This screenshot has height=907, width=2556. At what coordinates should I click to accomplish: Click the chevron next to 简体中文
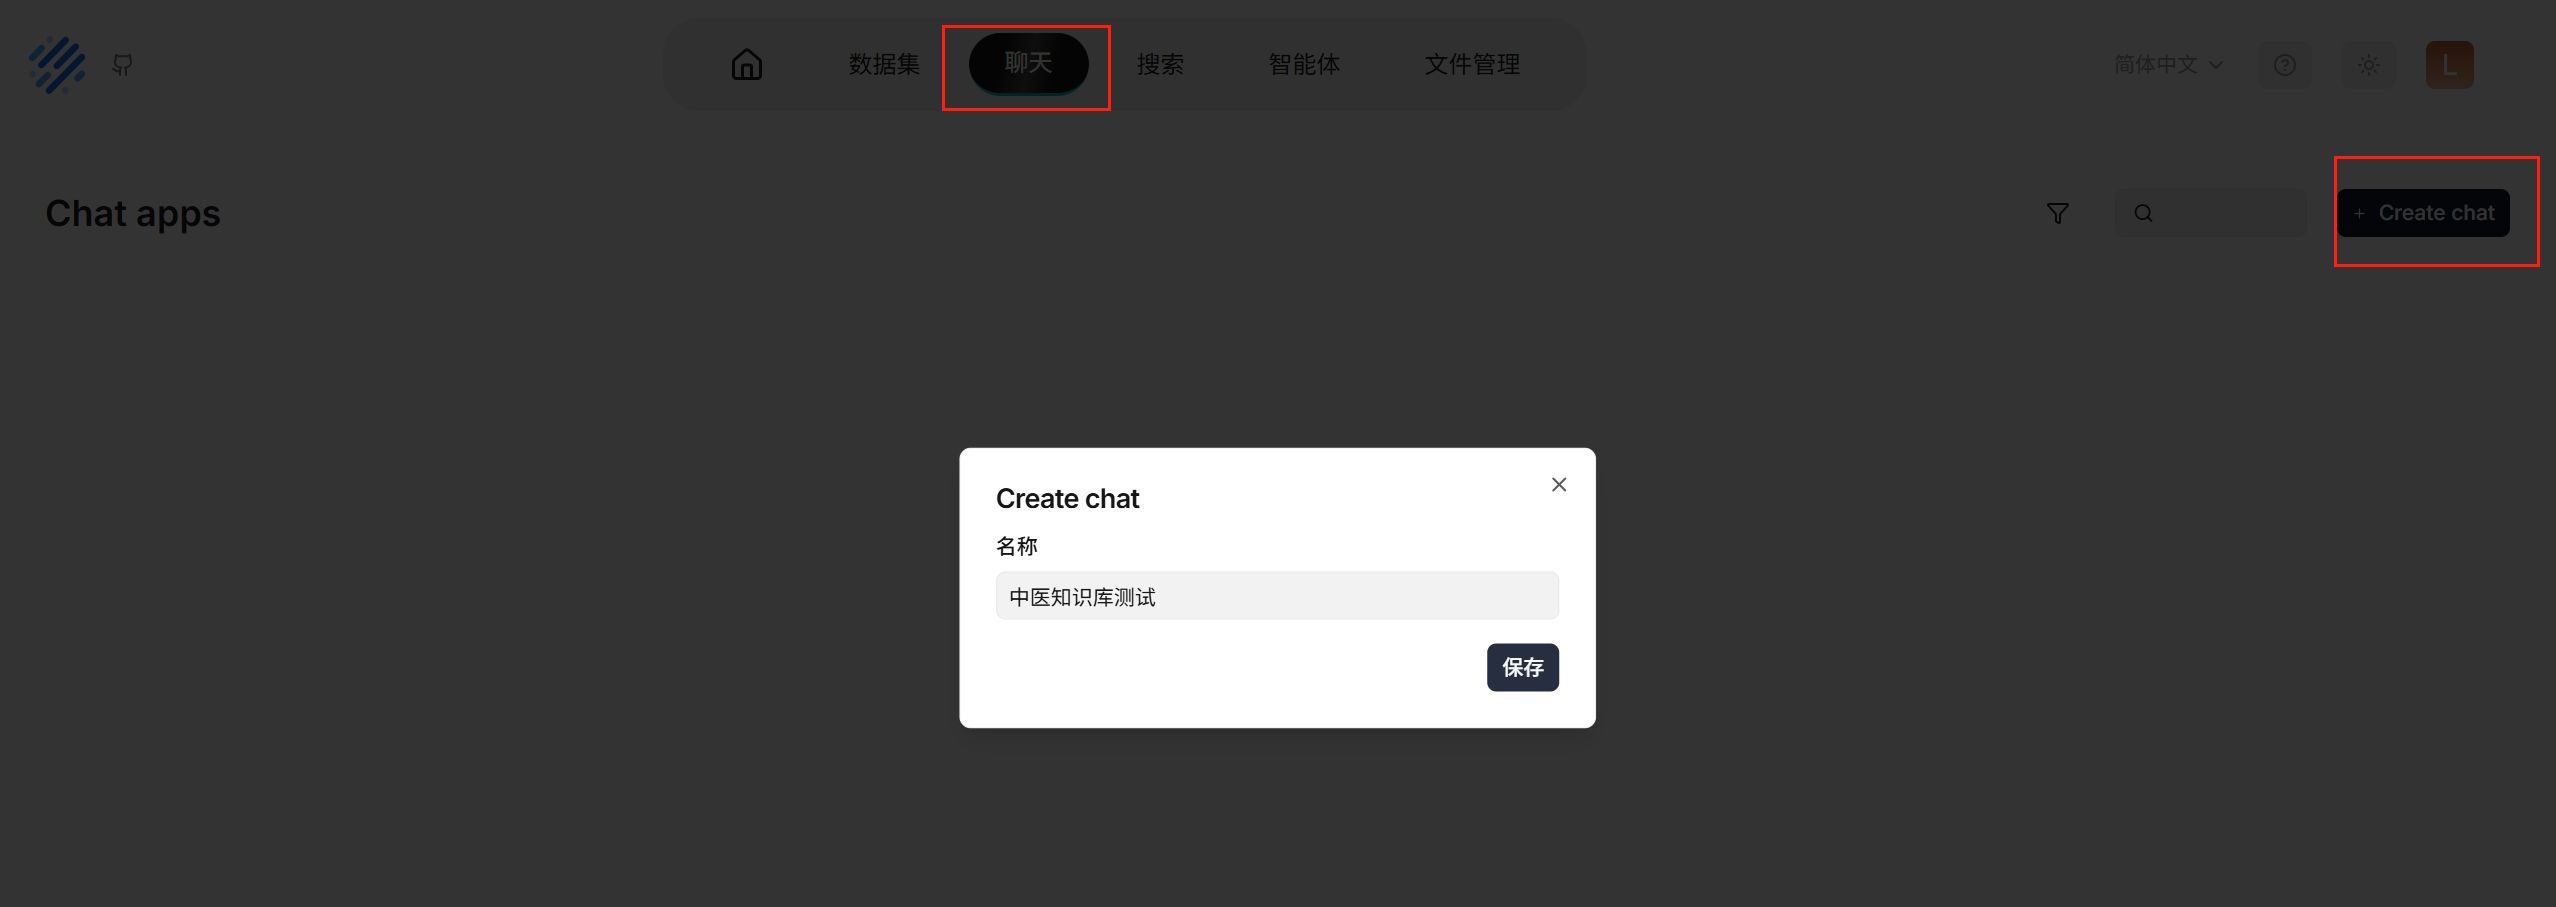(2216, 65)
